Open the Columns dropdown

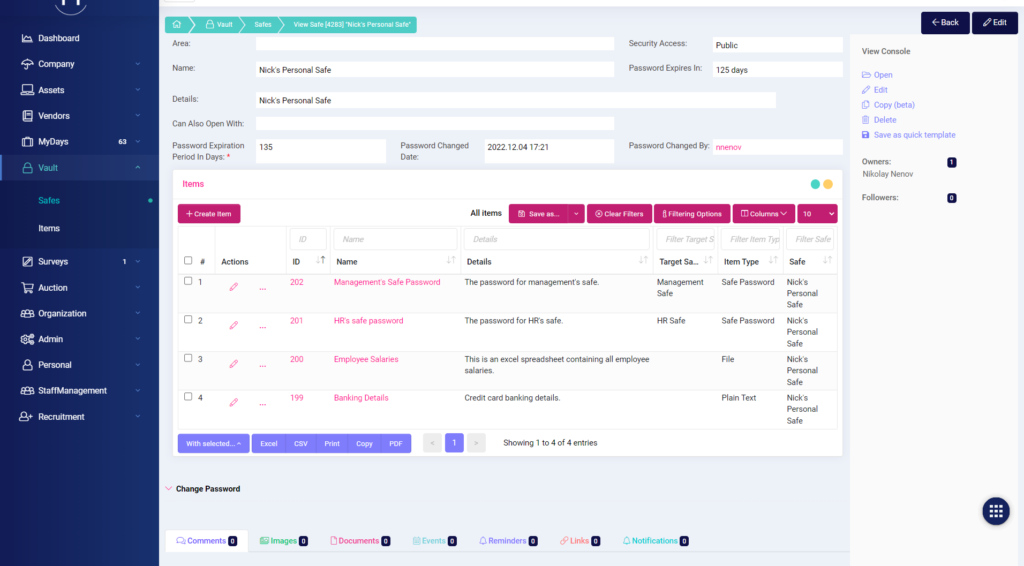(764, 214)
